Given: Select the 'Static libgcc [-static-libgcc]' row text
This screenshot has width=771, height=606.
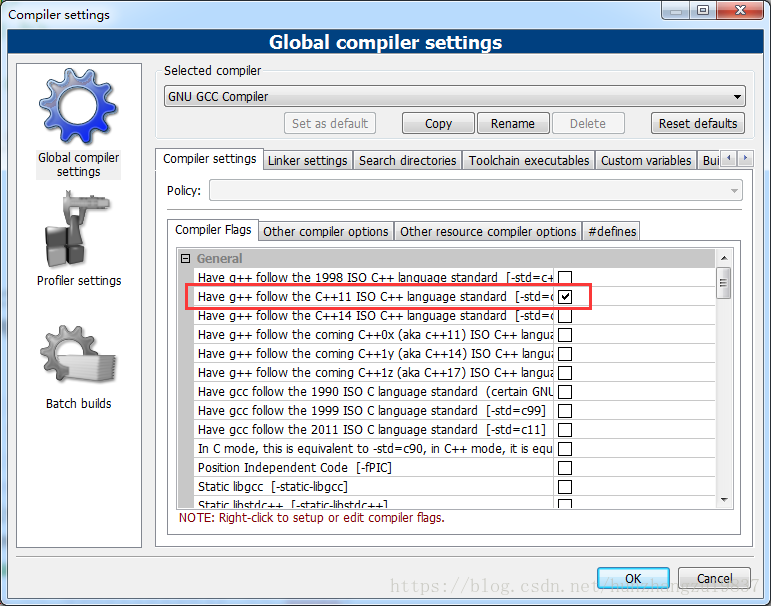Looking at the screenshot, I should (x=272, y=486).
